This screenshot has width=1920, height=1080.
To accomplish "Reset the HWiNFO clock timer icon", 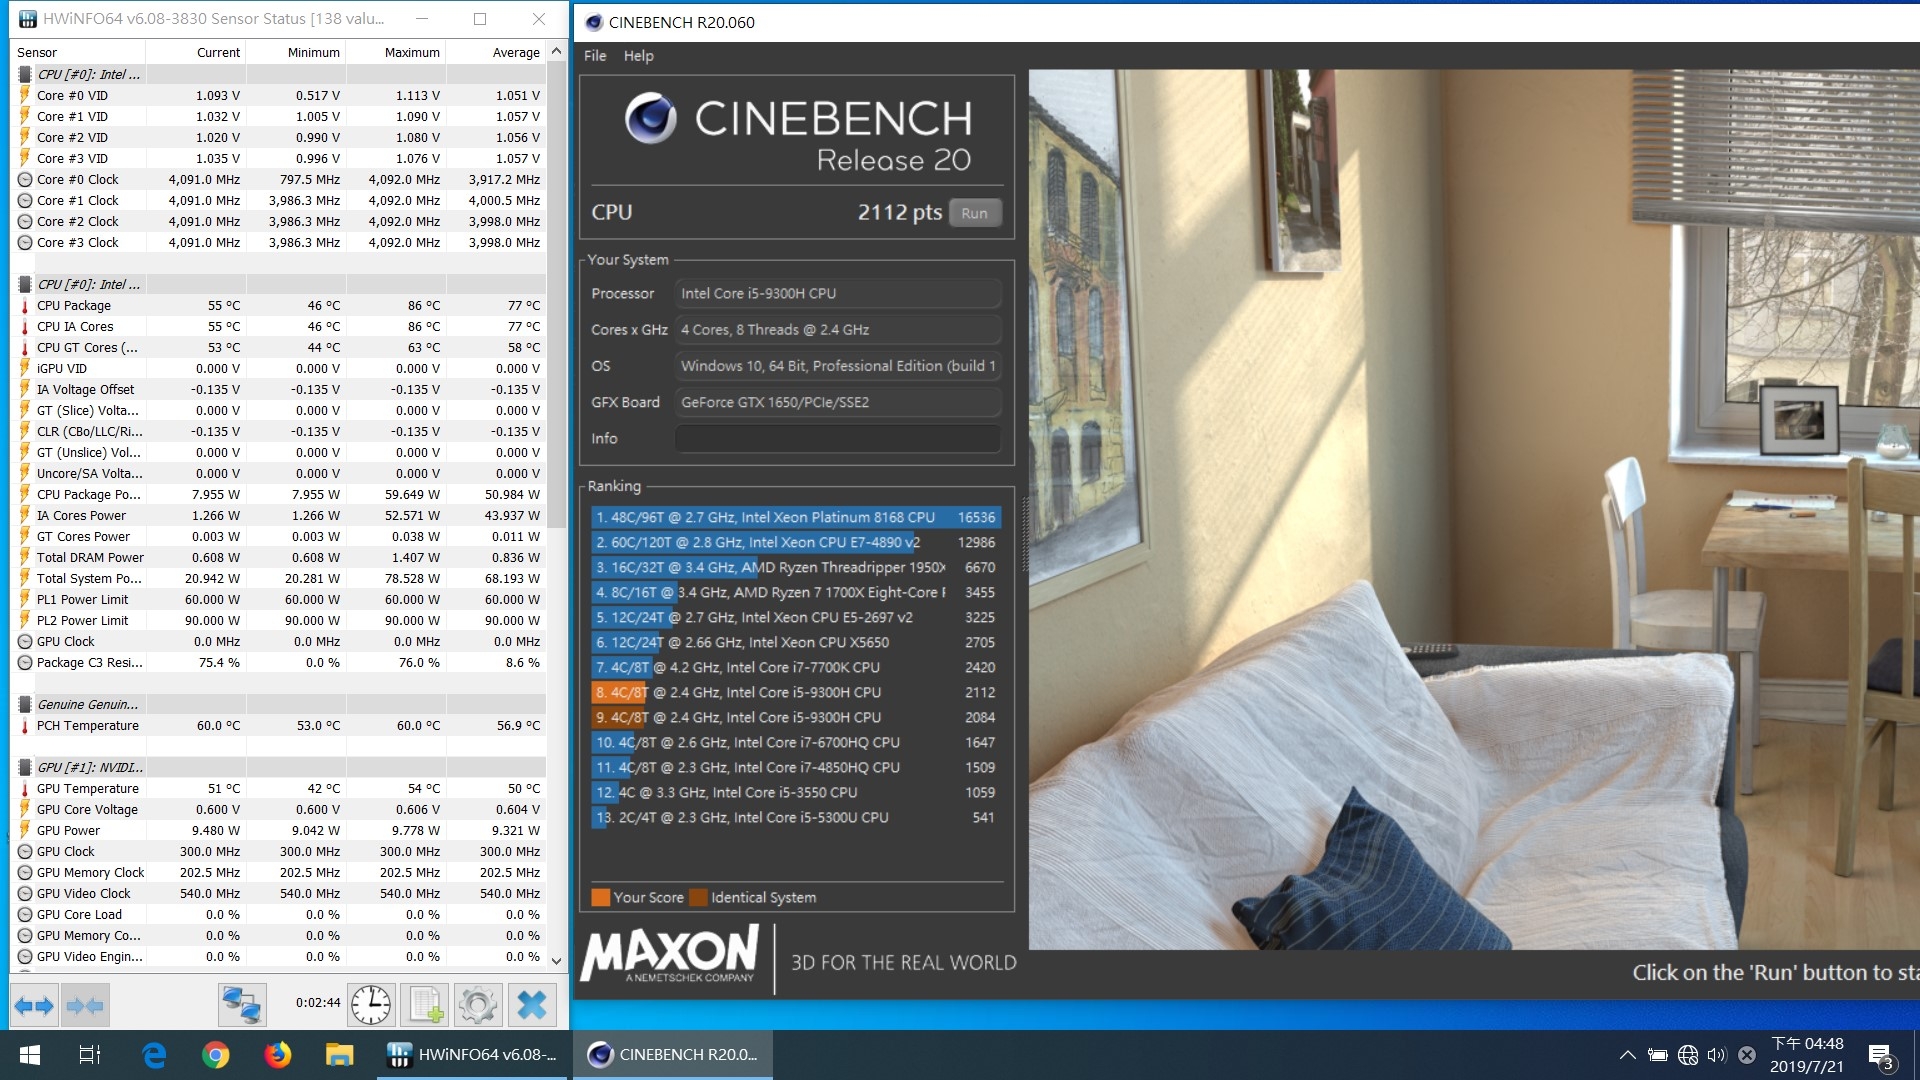I will [371, 1005].
